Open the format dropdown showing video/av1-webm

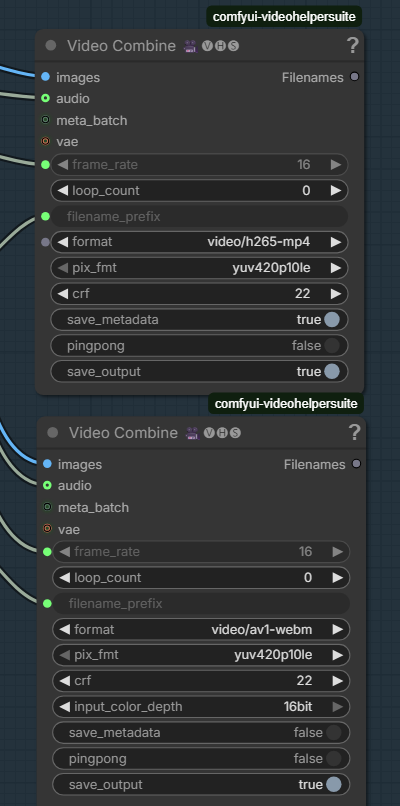click(202, 629)
